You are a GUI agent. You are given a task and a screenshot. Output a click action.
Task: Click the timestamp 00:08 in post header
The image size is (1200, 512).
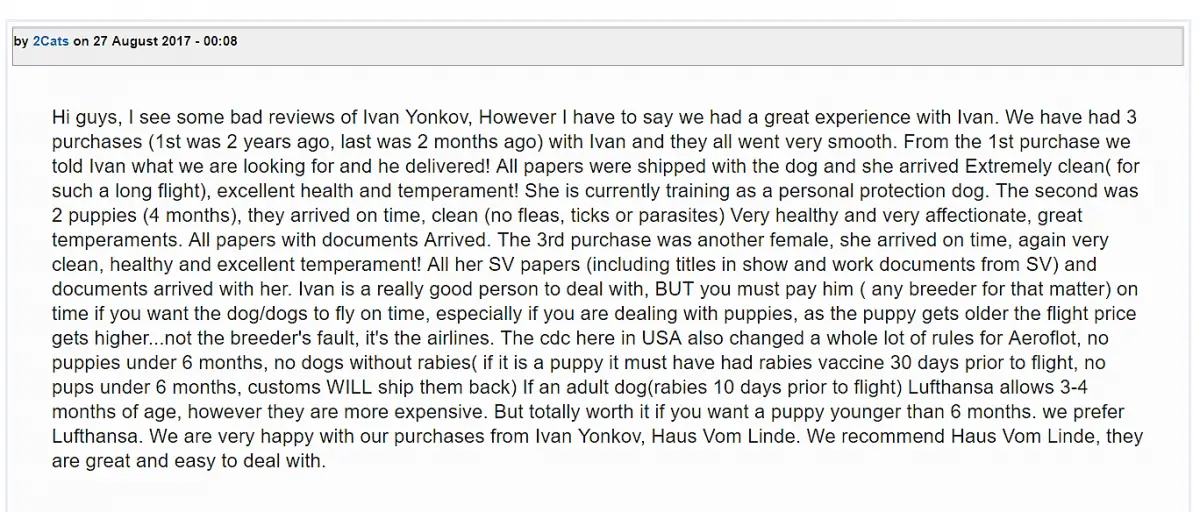click(x=220, y=42)
